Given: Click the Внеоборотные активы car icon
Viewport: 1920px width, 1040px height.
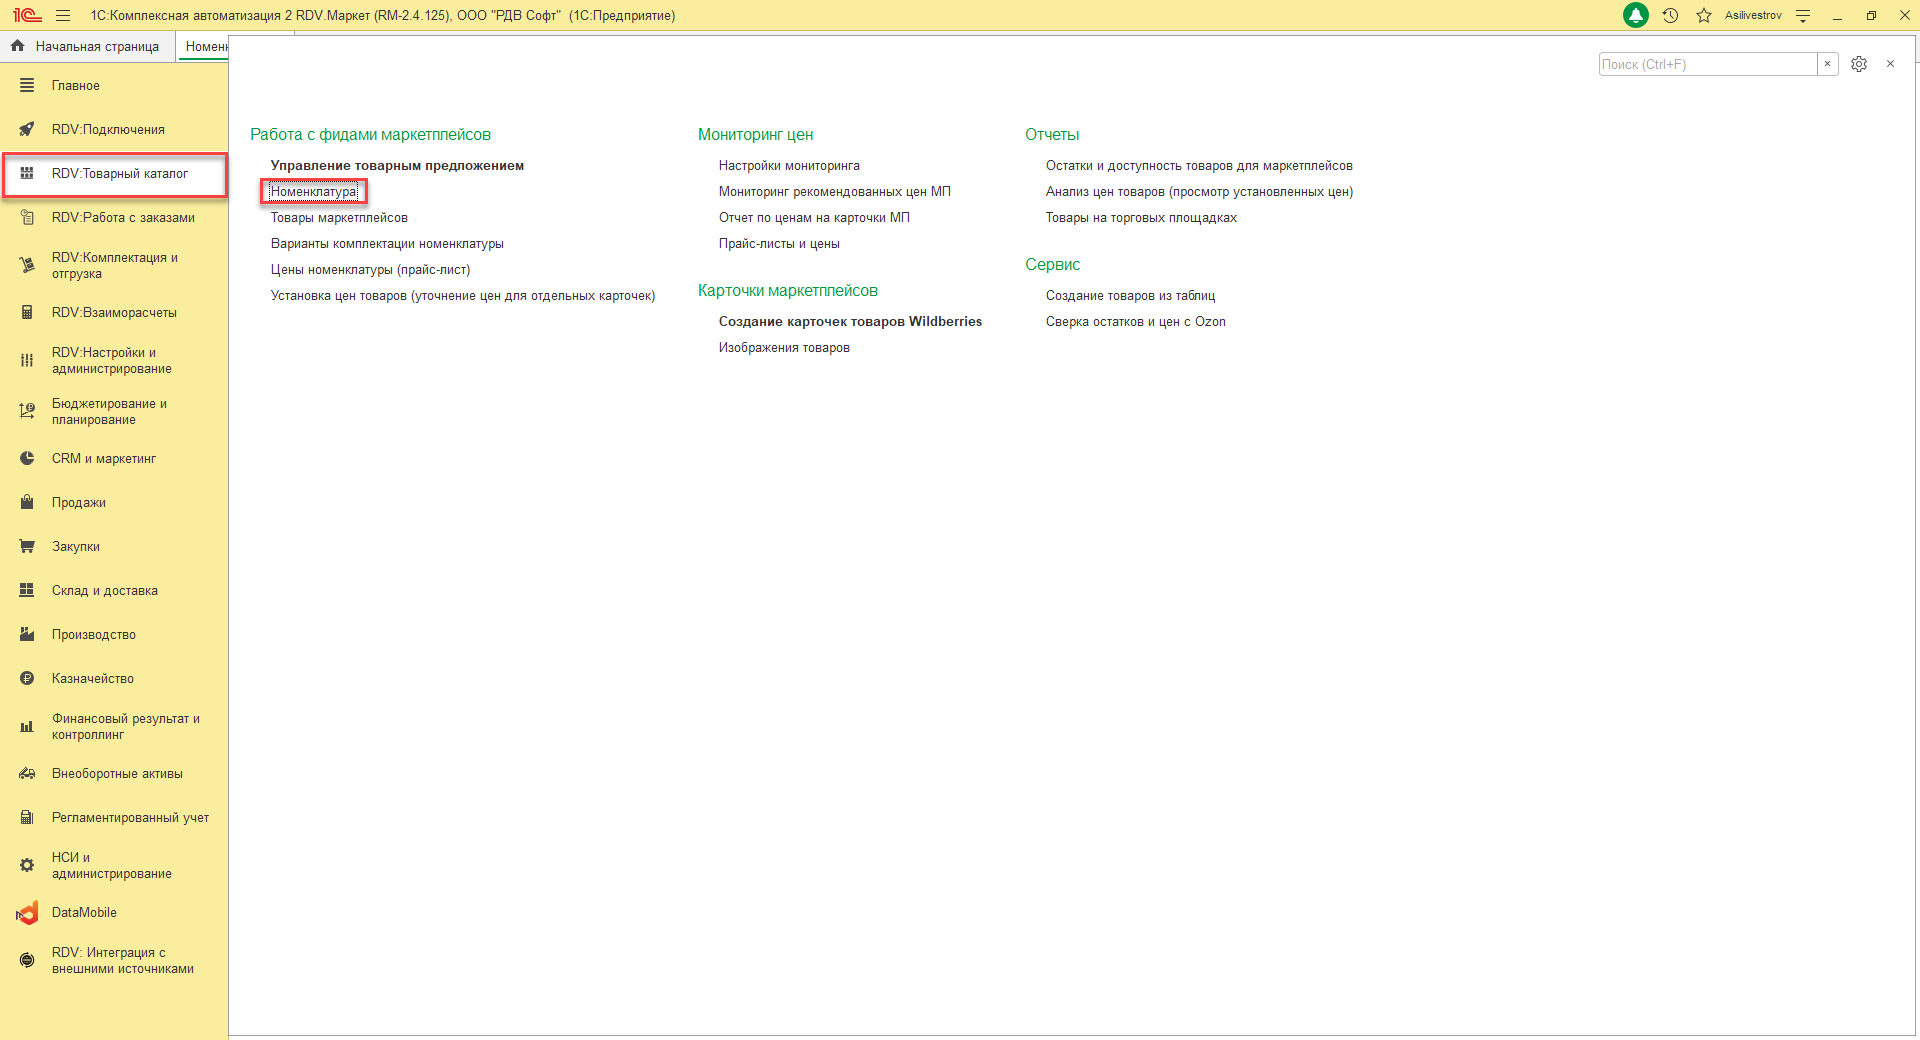Looking at the screenshot, I should (x=27, y=774).
